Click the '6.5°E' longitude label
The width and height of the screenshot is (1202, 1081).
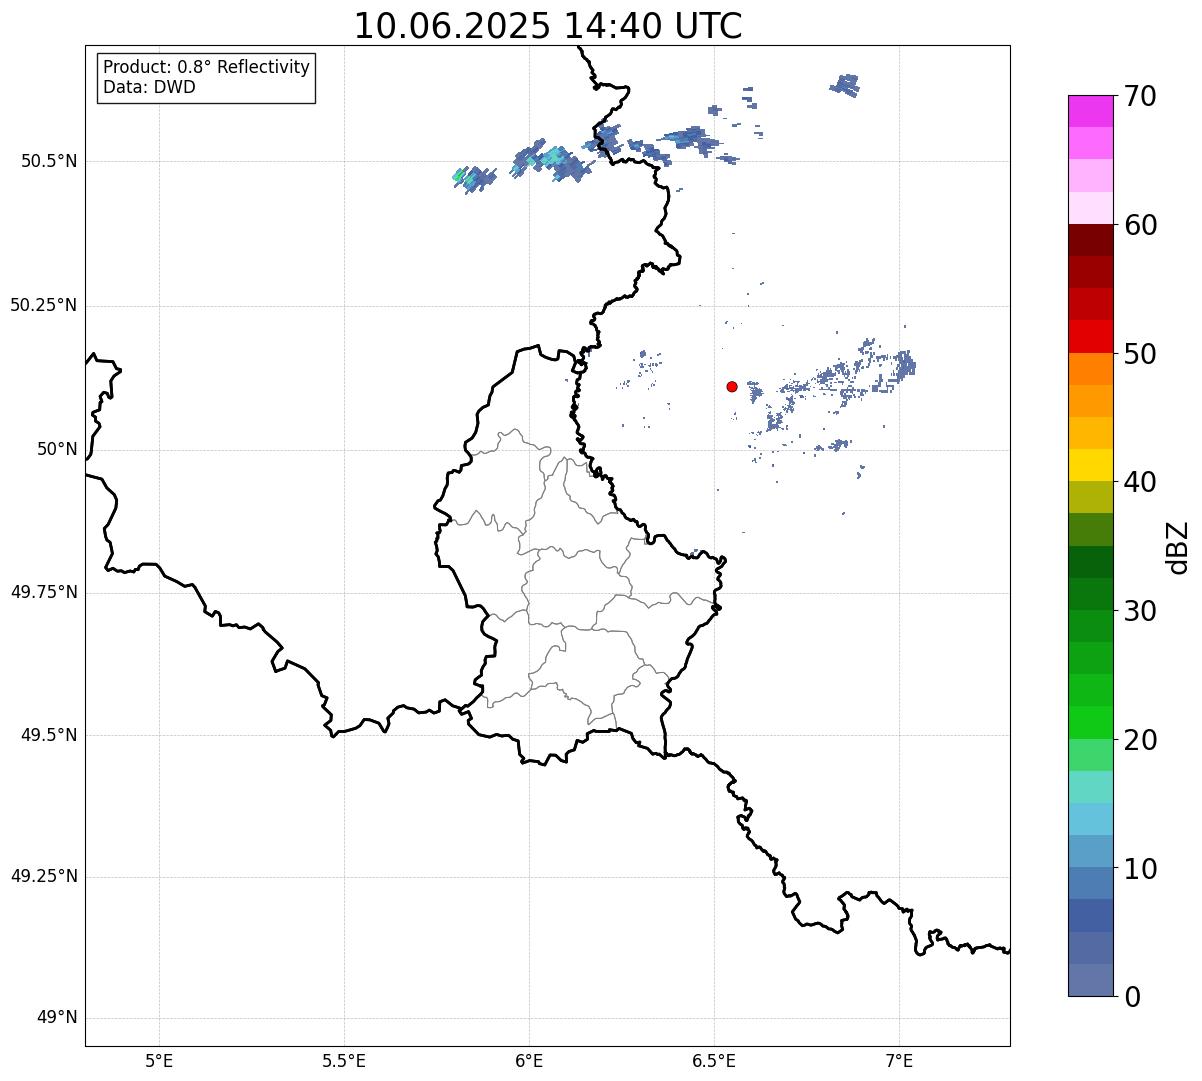[x=714, y=1060]
